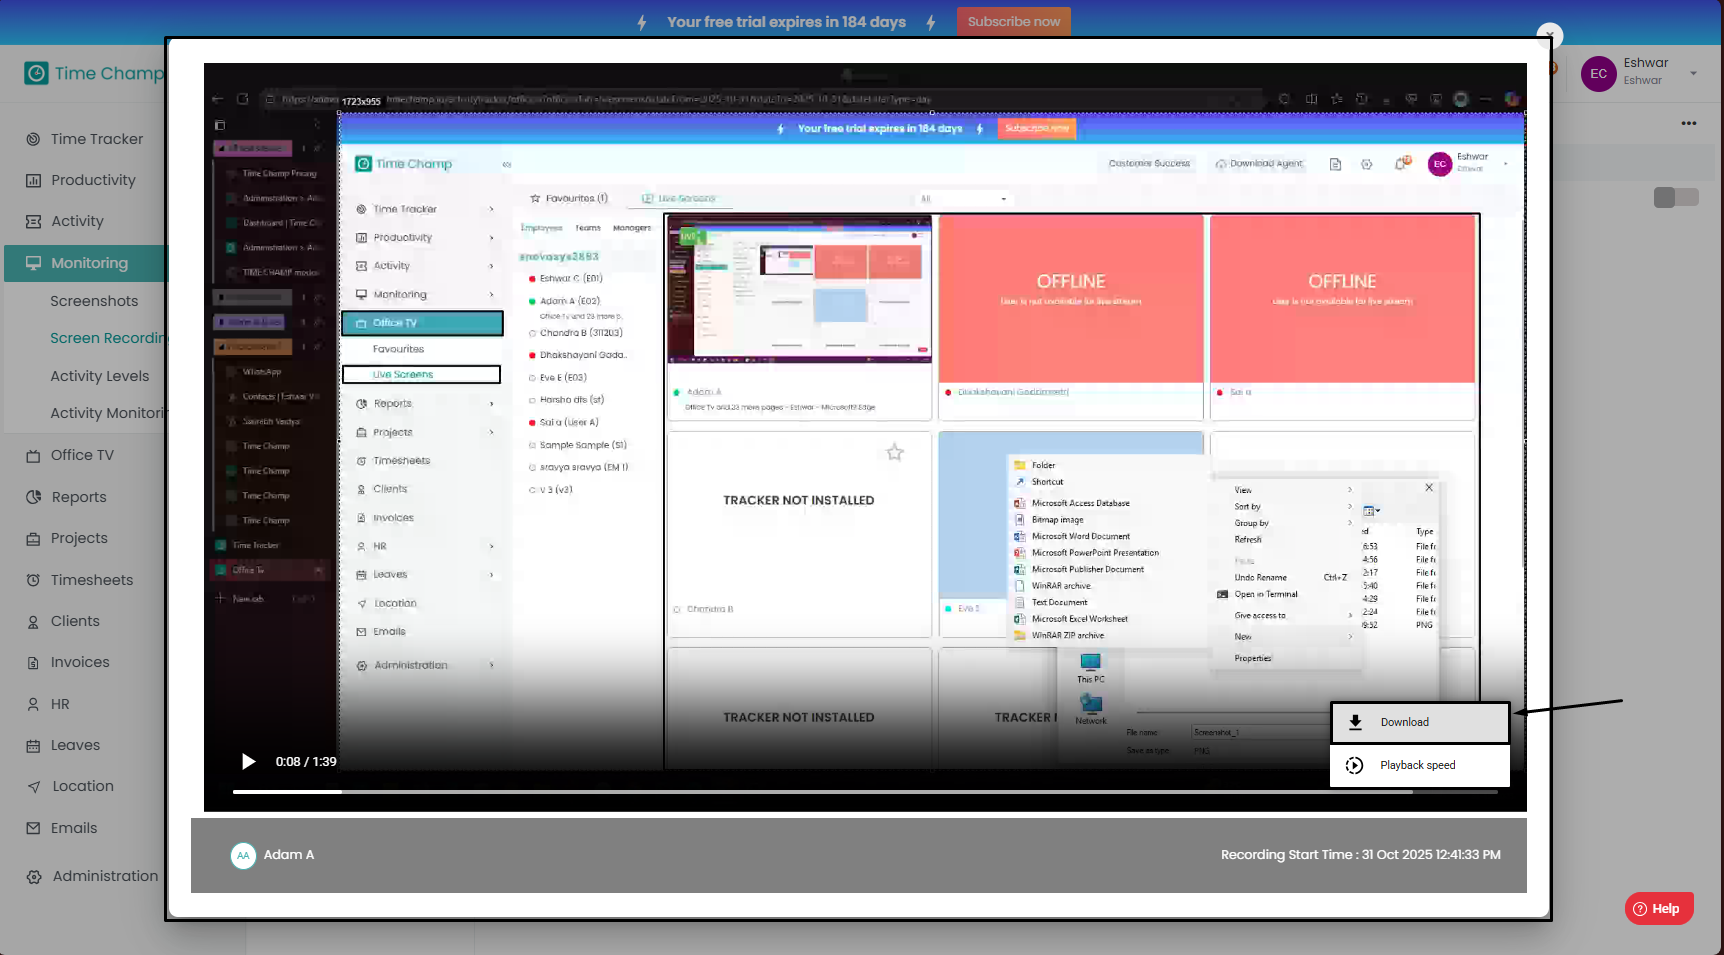
Task: Click the Reports pie chart icon
Action: tap(33, 497)
